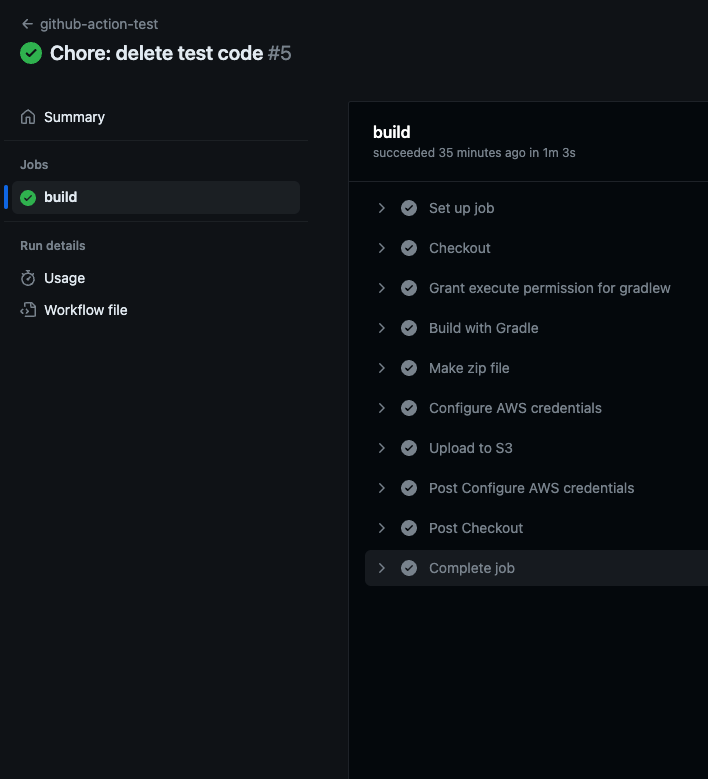
Task: Click the back arrow beside github-action-test
Action: (x=27, y=24)
